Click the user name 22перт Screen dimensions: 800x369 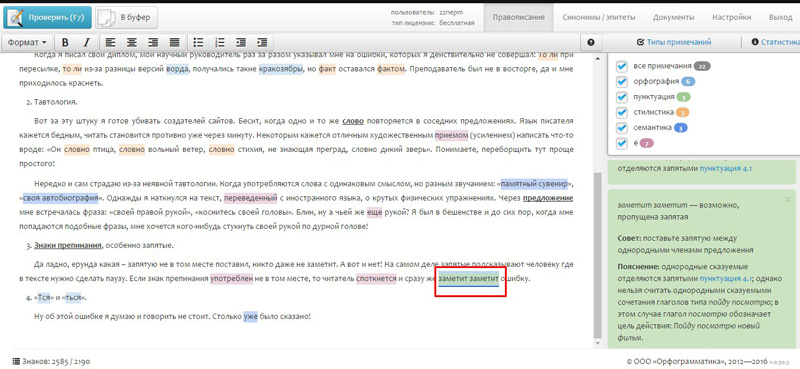coord(452,12)
